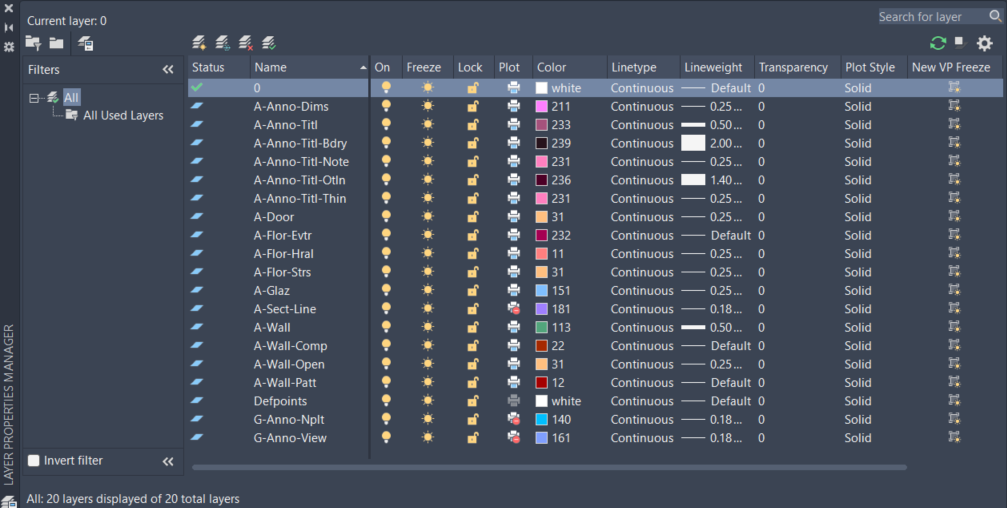The image size is (1007, 508).
Task: Turn off the A-Door layer lightbulb
Action: point(386,216)
